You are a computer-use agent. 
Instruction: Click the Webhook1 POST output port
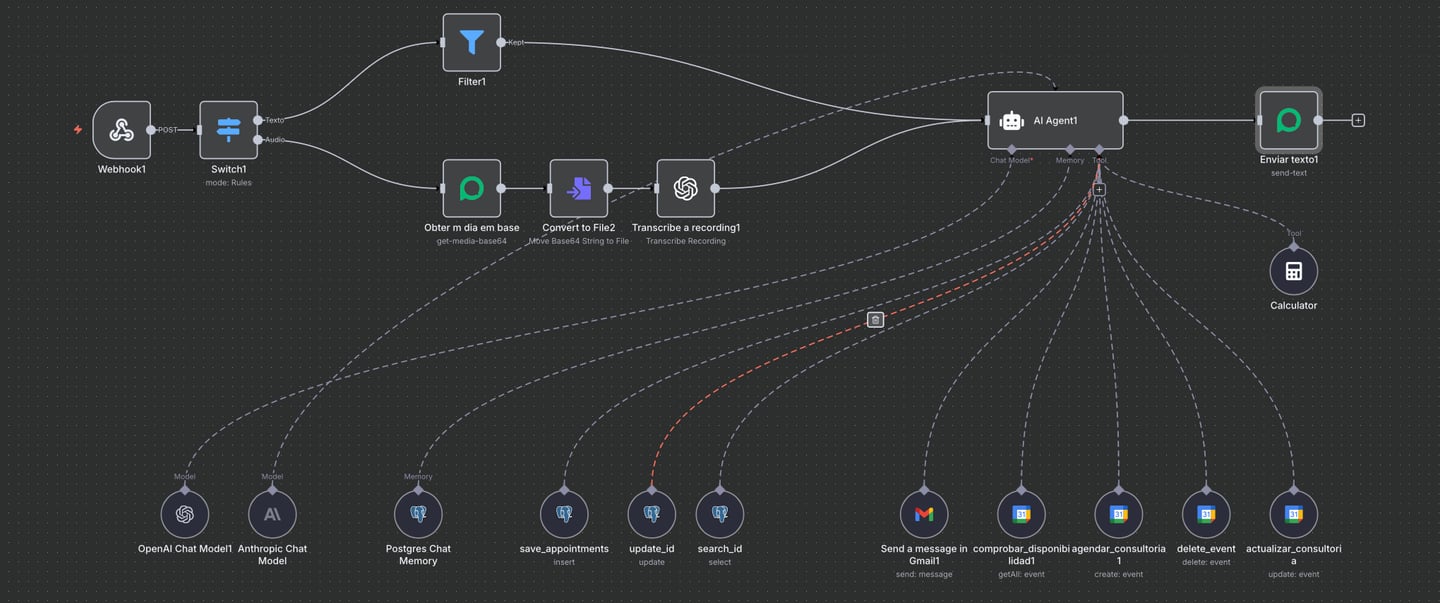(151, 130)
